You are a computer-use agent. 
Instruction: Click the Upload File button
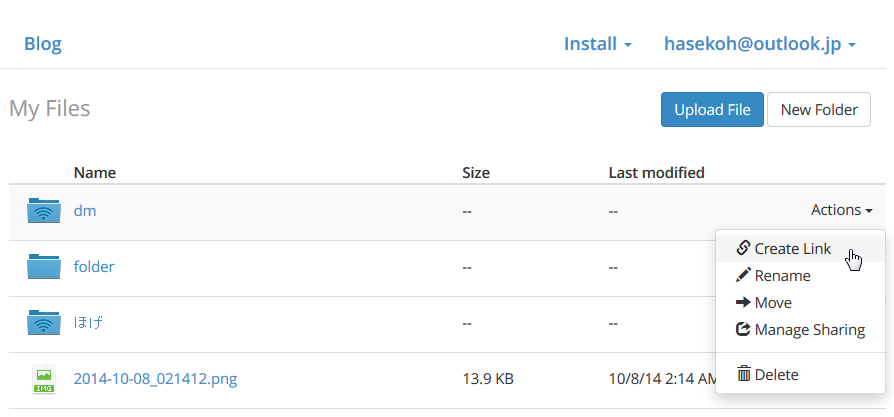click(712, 110)
